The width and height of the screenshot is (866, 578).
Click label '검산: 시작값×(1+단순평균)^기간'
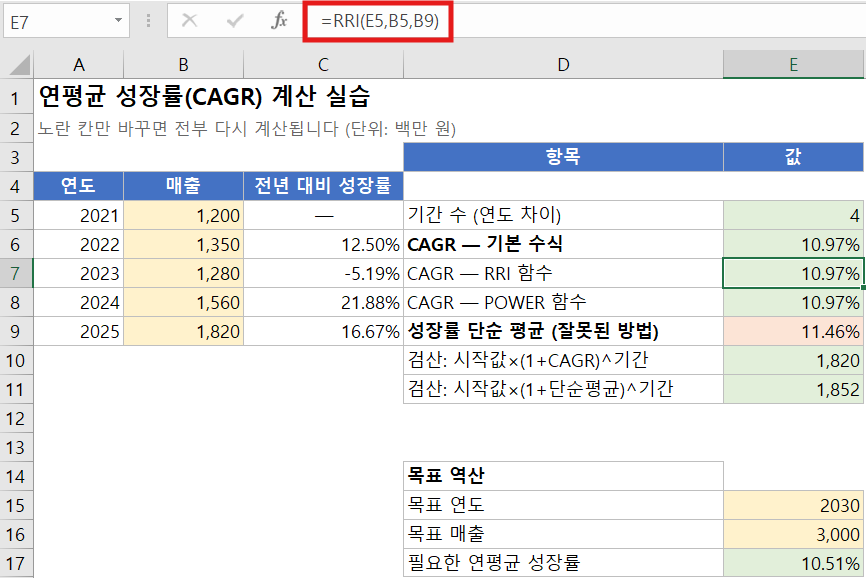[x=563, y=389]
